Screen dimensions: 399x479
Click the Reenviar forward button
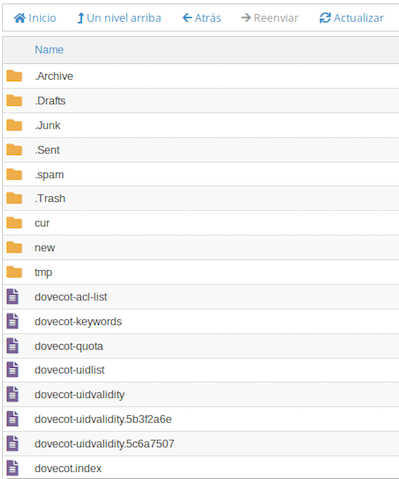270,18
